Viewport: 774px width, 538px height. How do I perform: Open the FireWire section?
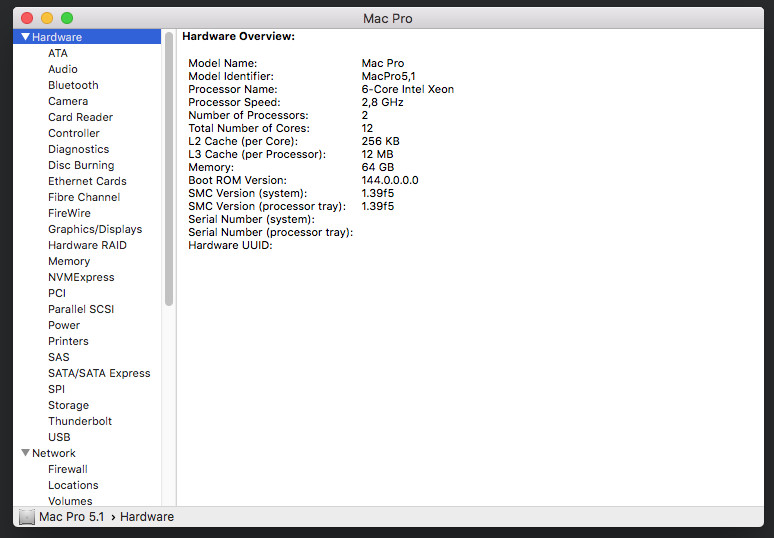pyautogui.click(x=69, y=213)
